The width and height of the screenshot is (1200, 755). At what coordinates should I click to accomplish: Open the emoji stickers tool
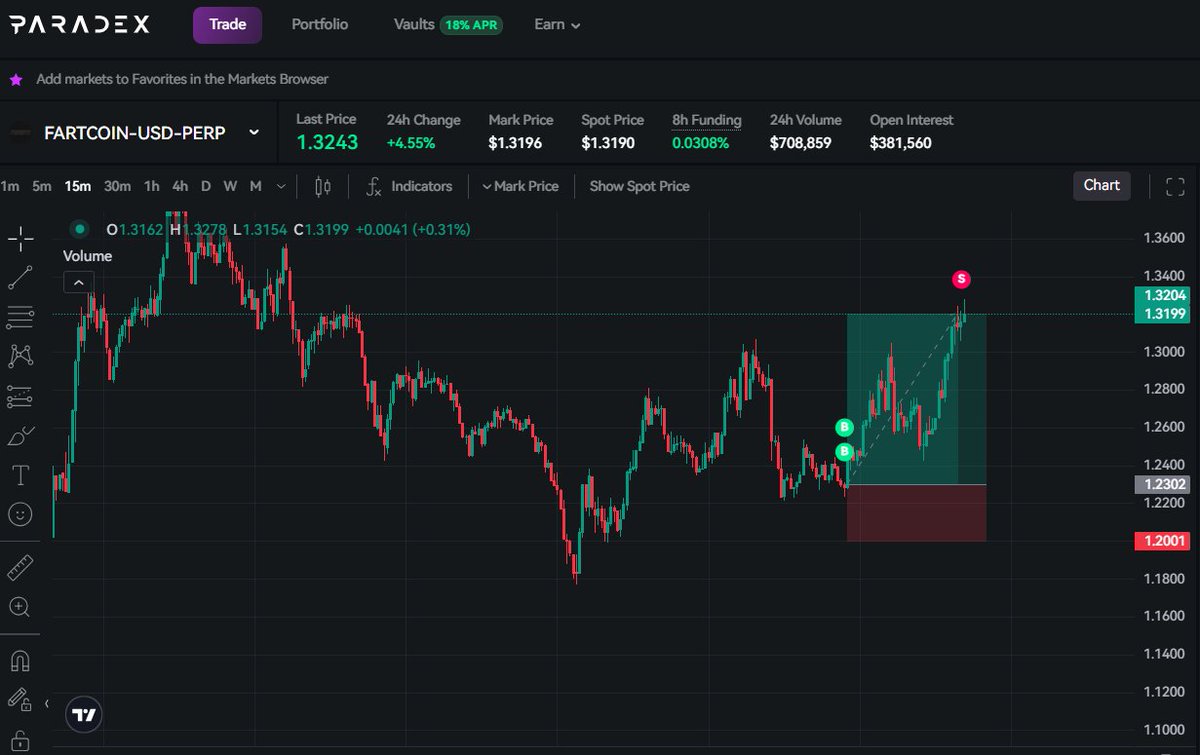click(x=20, y=514)
